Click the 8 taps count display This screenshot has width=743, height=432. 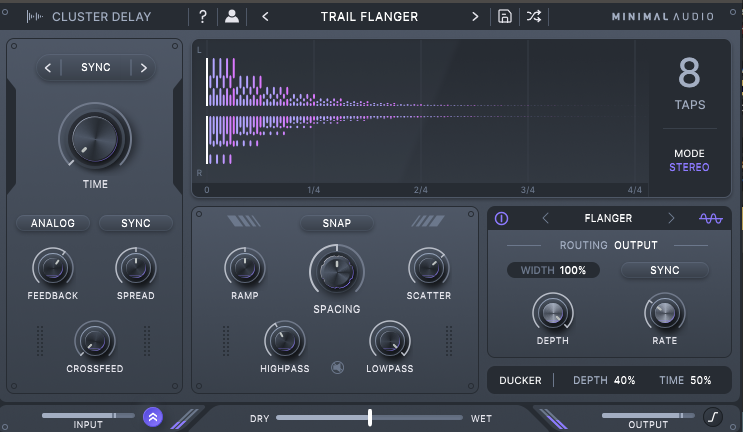(x=689, y=75)
